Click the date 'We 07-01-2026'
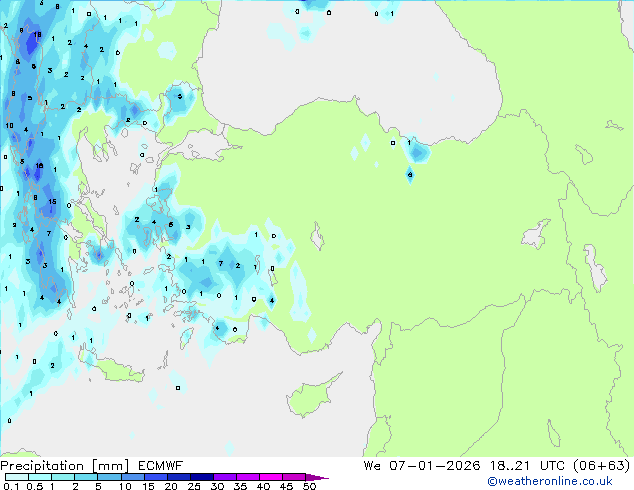Image resolution: width=634 pixels, height=490 pixels. pyautogui.click(x=422, y=466)
